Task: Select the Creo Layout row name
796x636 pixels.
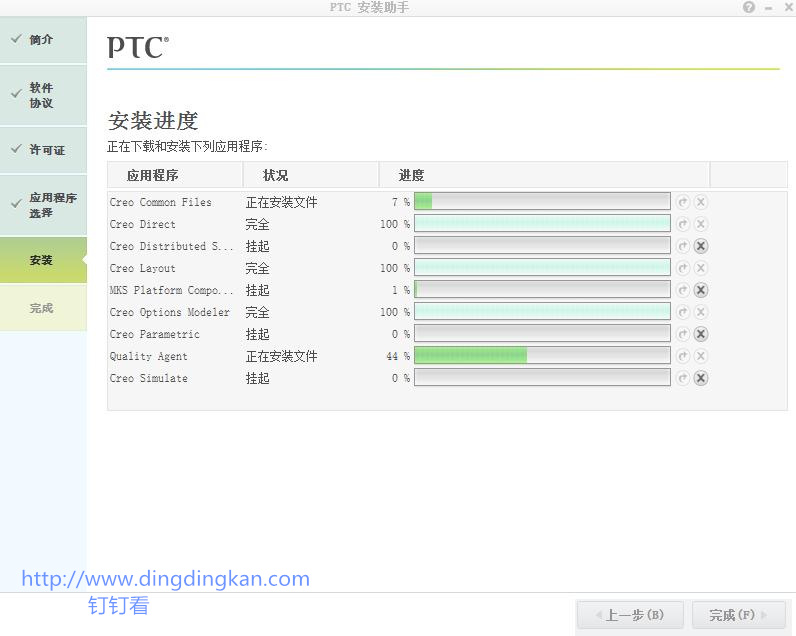Action: click(143, 268)
